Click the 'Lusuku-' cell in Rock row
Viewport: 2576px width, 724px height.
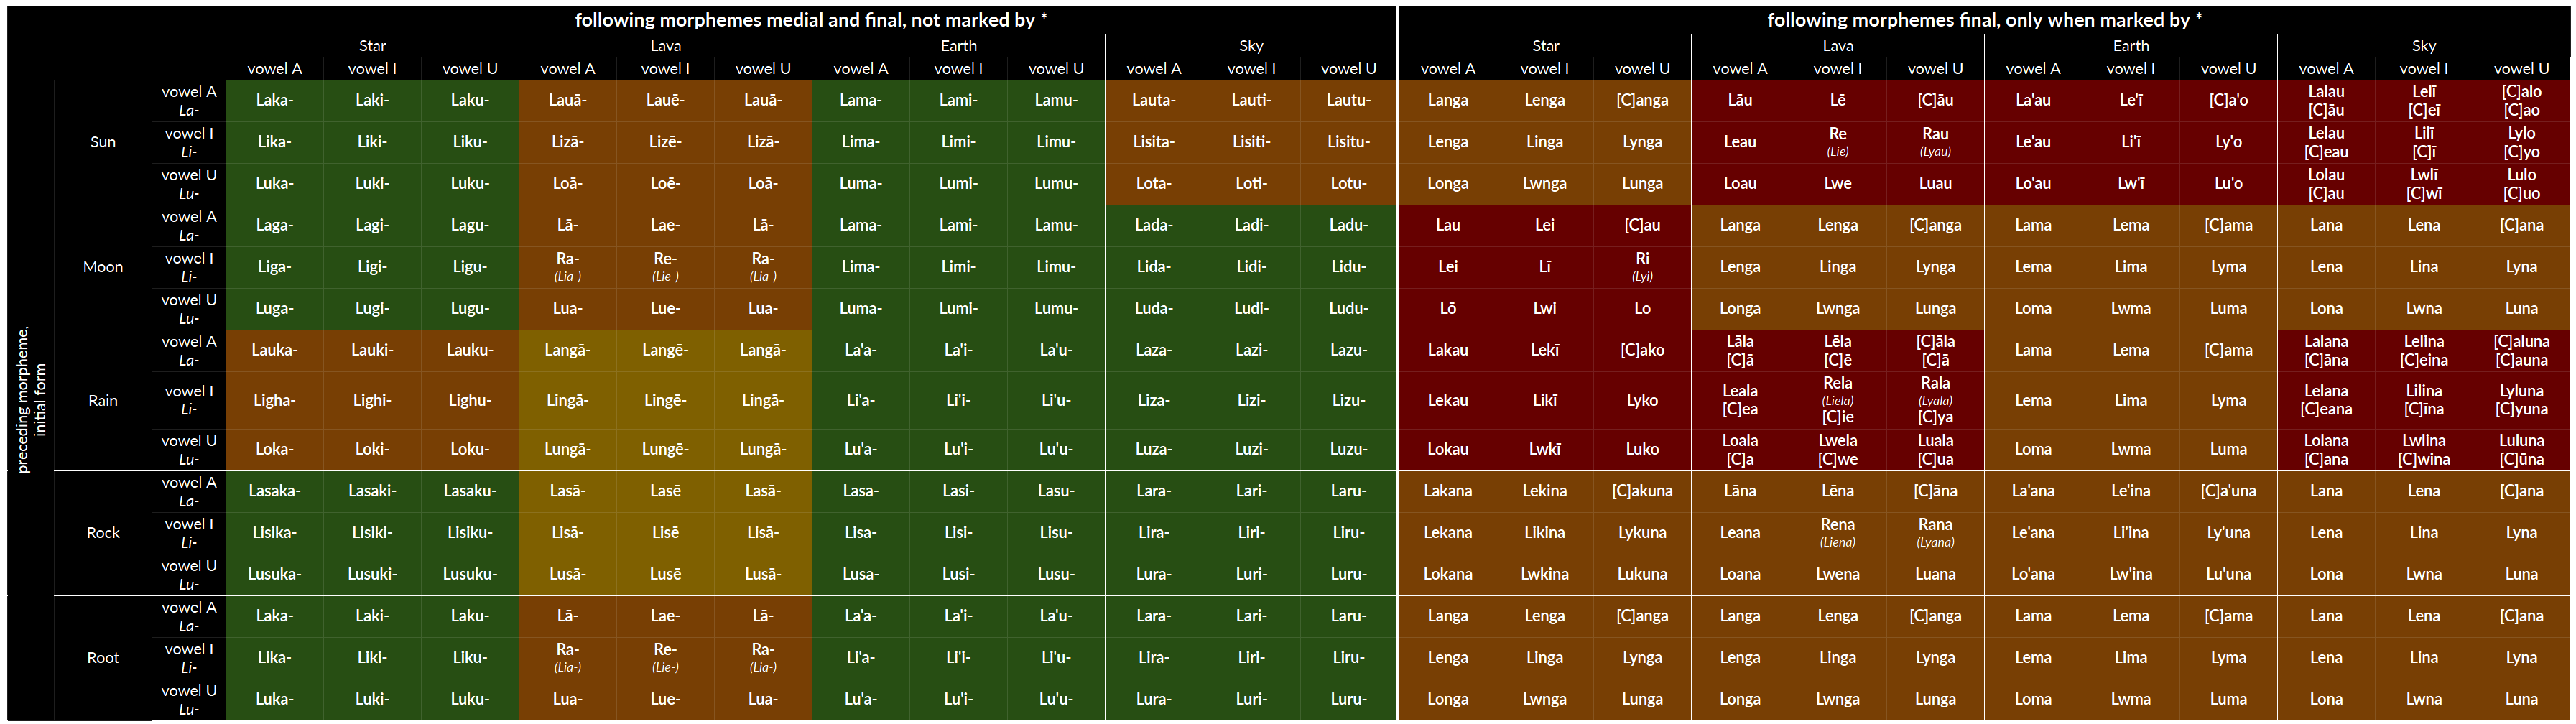tap(469, 574)
